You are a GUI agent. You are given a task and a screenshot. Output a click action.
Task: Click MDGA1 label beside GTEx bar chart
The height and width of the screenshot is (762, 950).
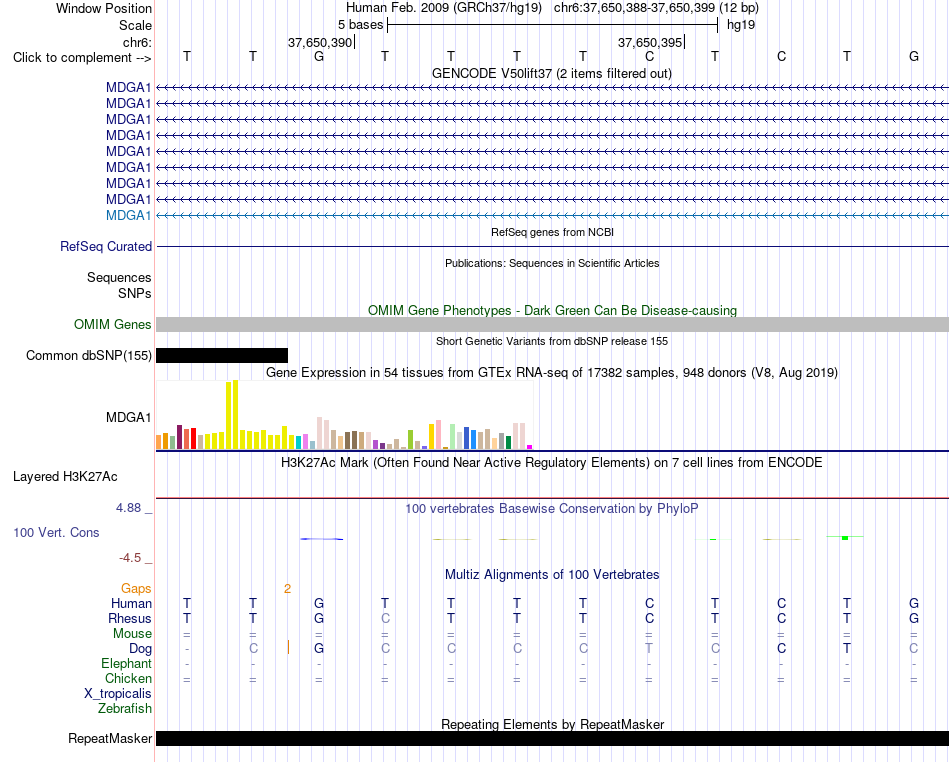(128, 417)
